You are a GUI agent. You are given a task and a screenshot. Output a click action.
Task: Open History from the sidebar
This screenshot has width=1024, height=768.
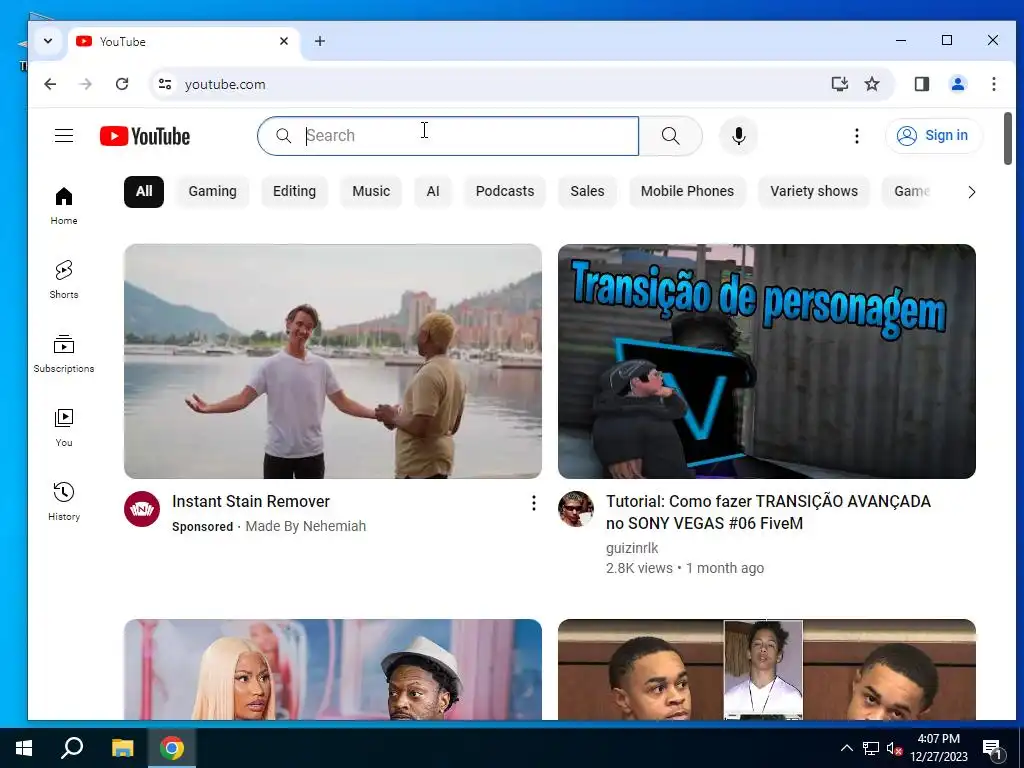click(x=64, y=502)
